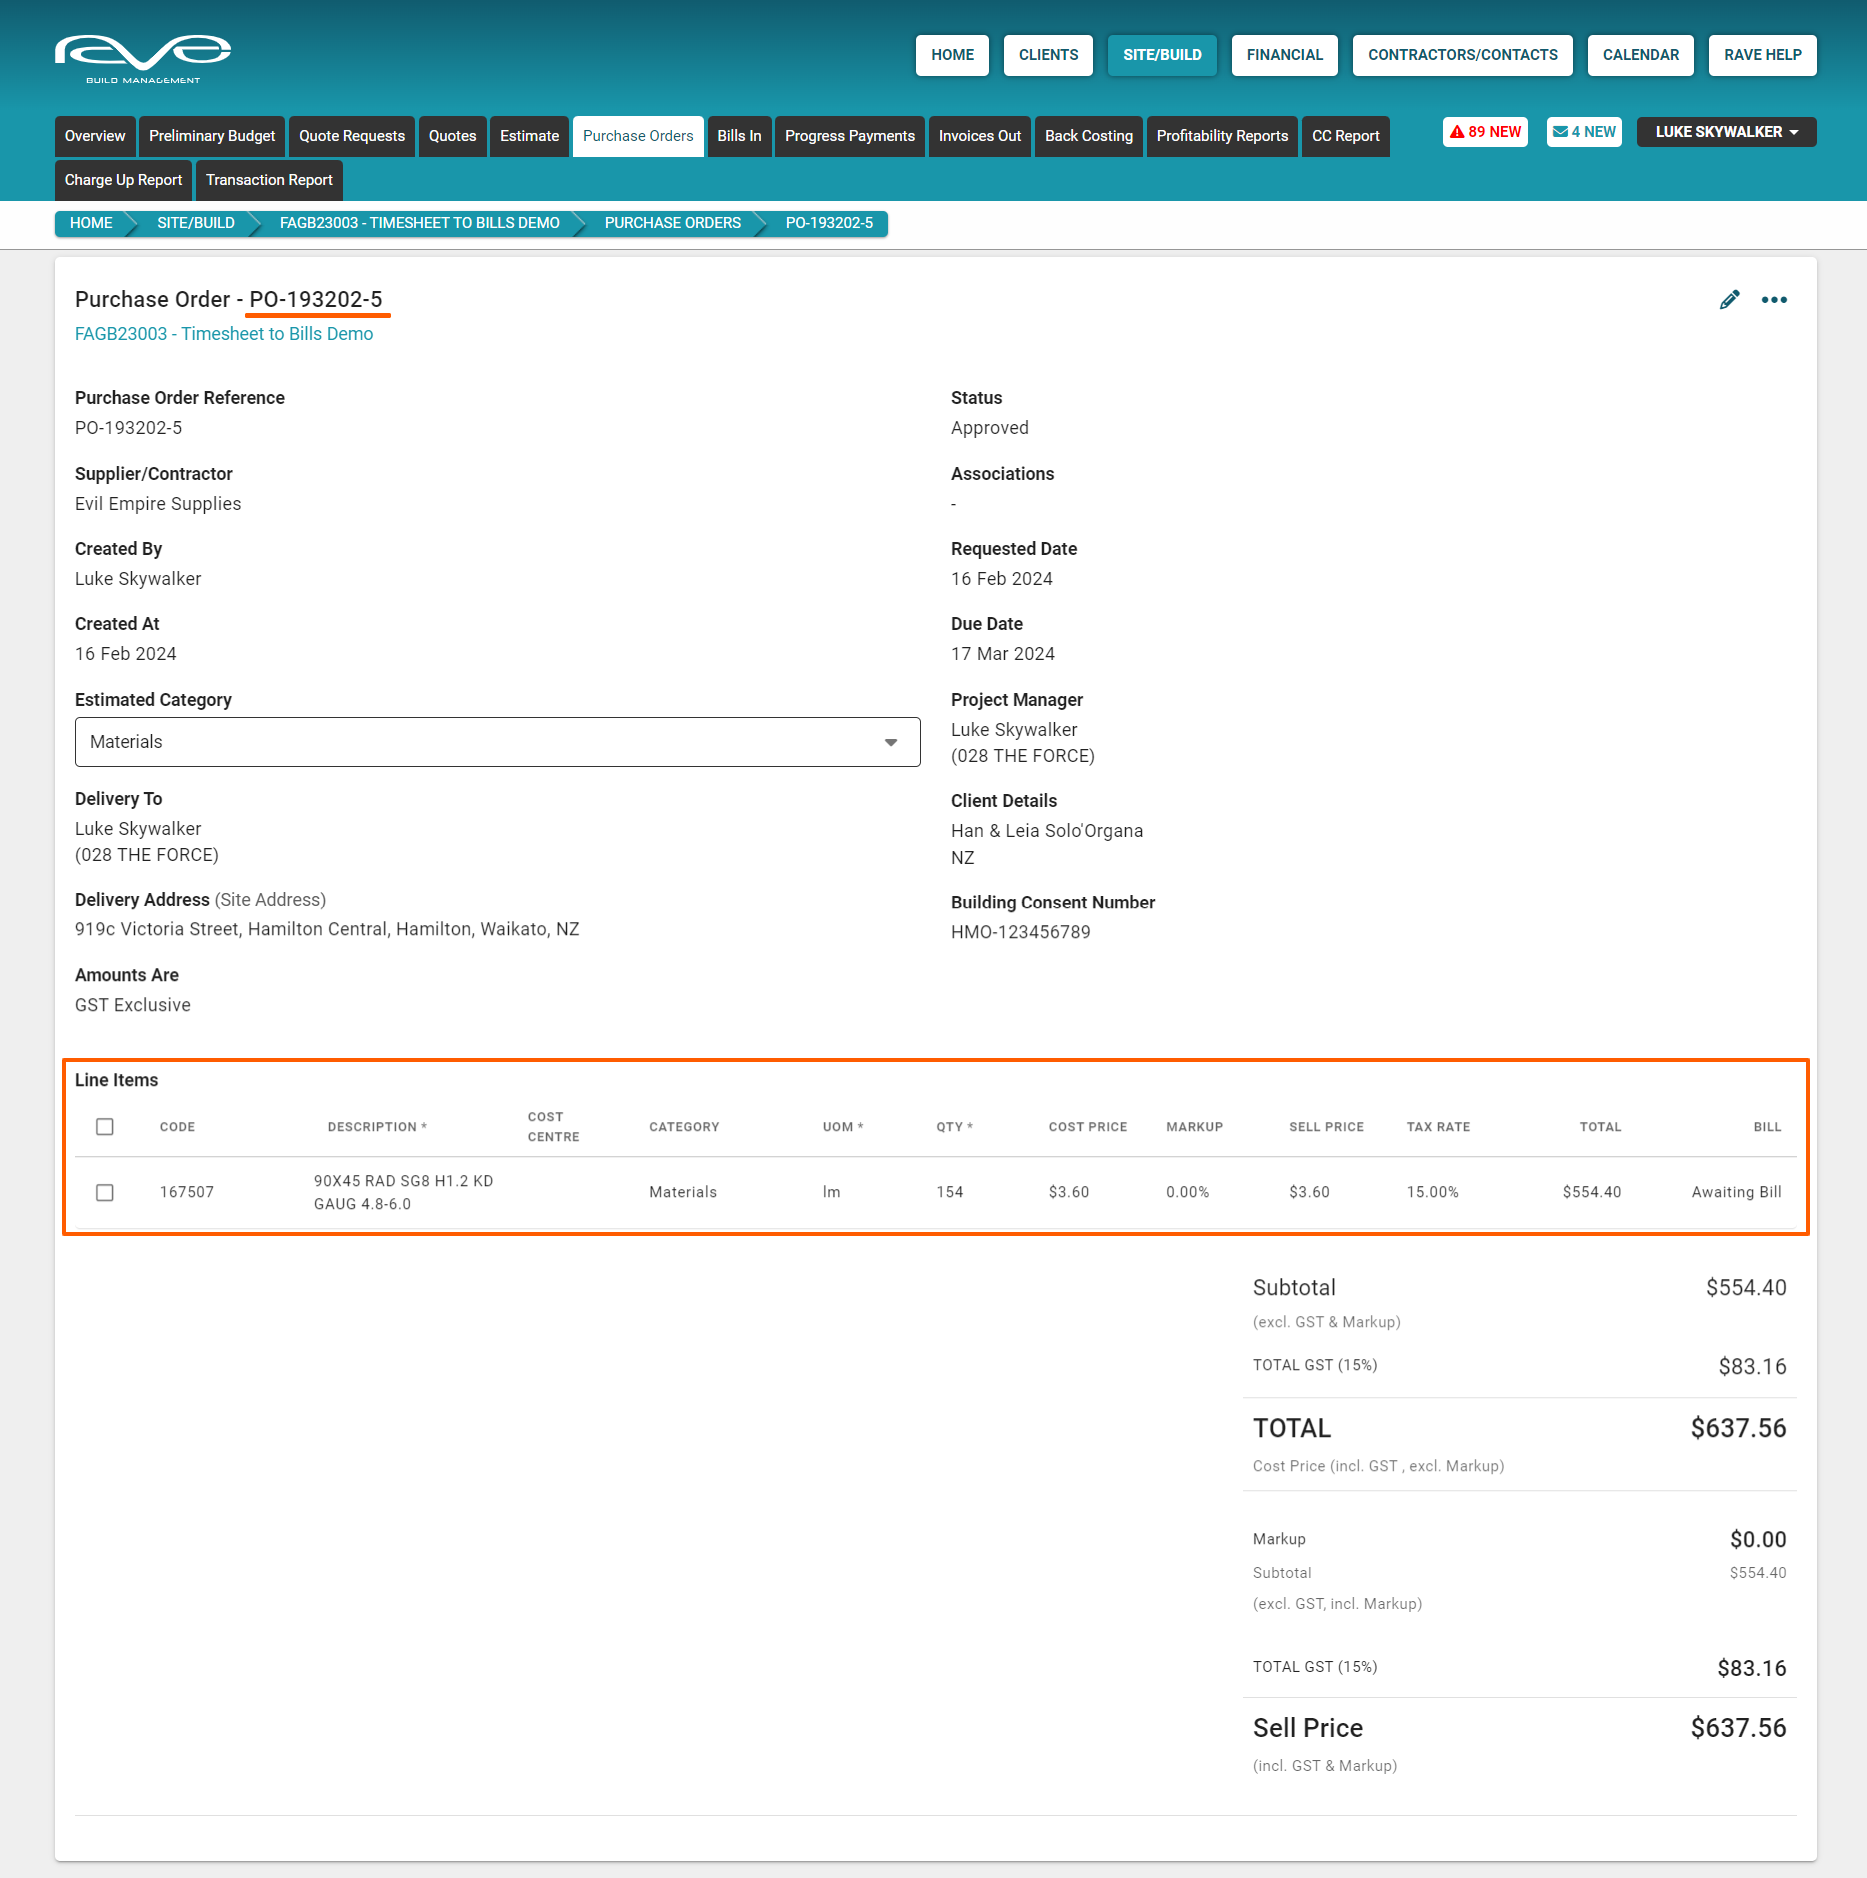The width and height of the screenshot is (1867, 1878).
Task: Open the Back Costing tab
Action: [1088, 136]
